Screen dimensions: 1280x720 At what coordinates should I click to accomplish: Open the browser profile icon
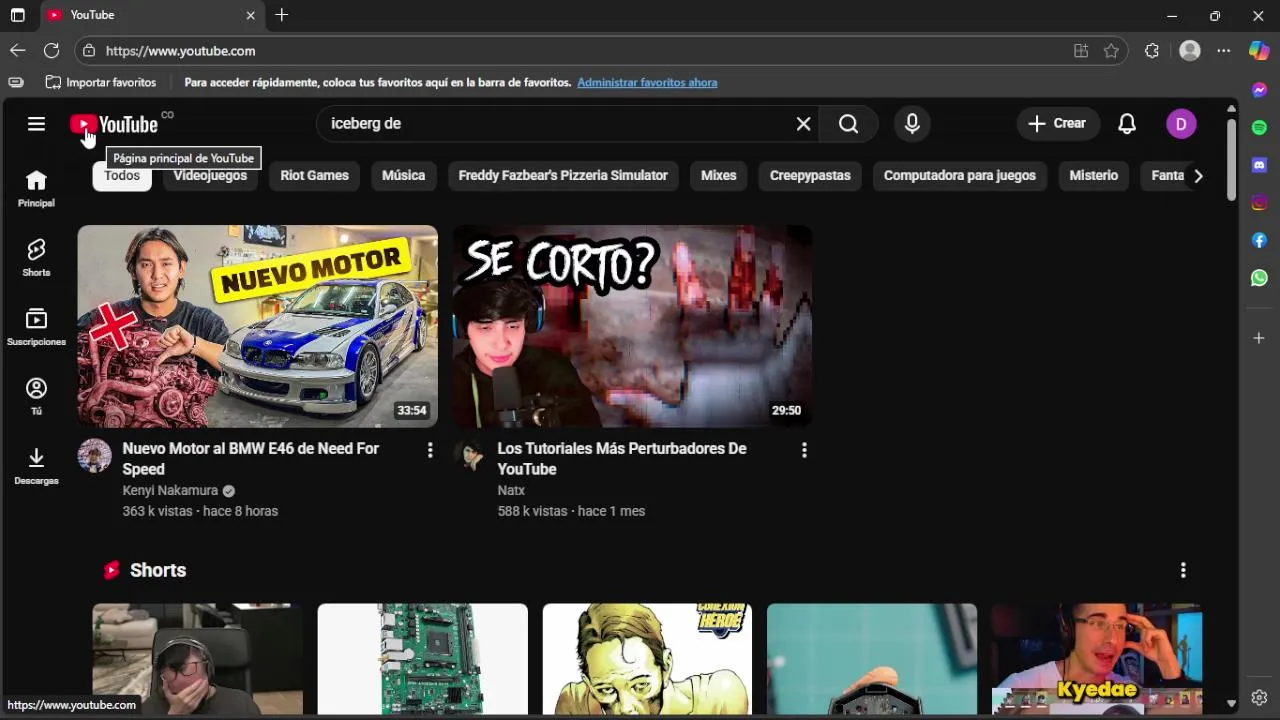pyautogui.click(x=1190, y=51)
